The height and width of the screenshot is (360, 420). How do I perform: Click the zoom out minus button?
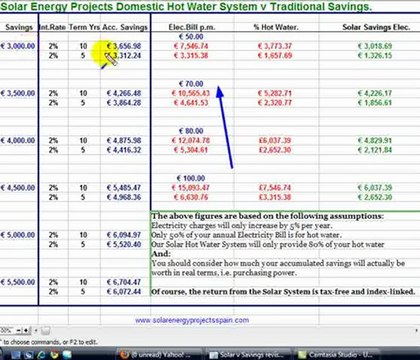[19, 331]
